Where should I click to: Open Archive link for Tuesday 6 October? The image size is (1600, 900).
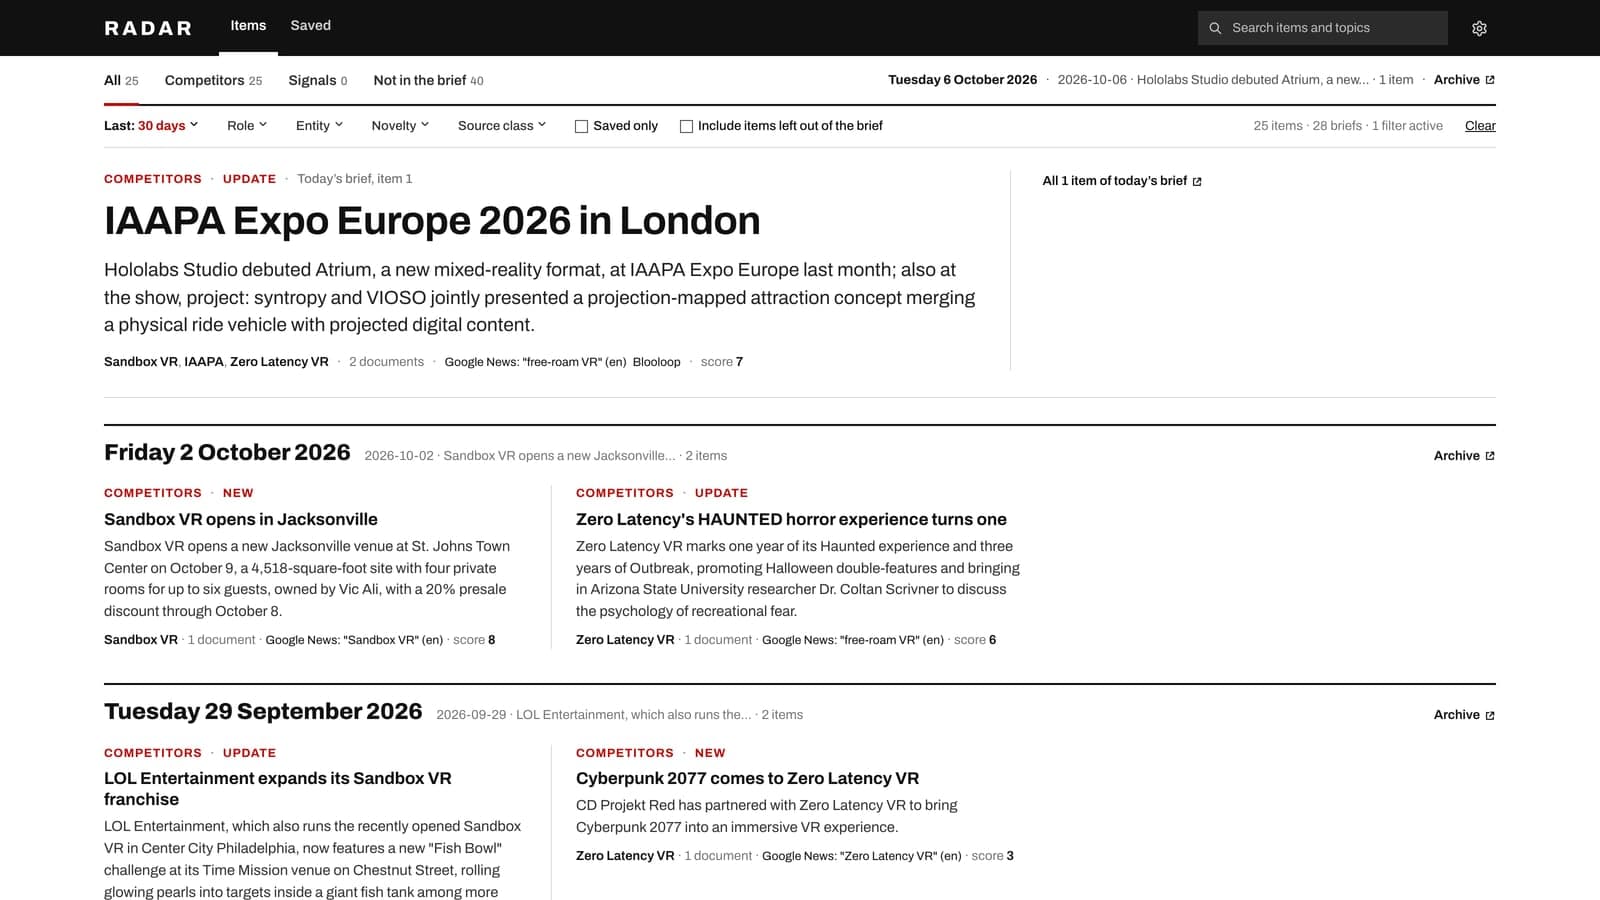tap(1464, 80)
